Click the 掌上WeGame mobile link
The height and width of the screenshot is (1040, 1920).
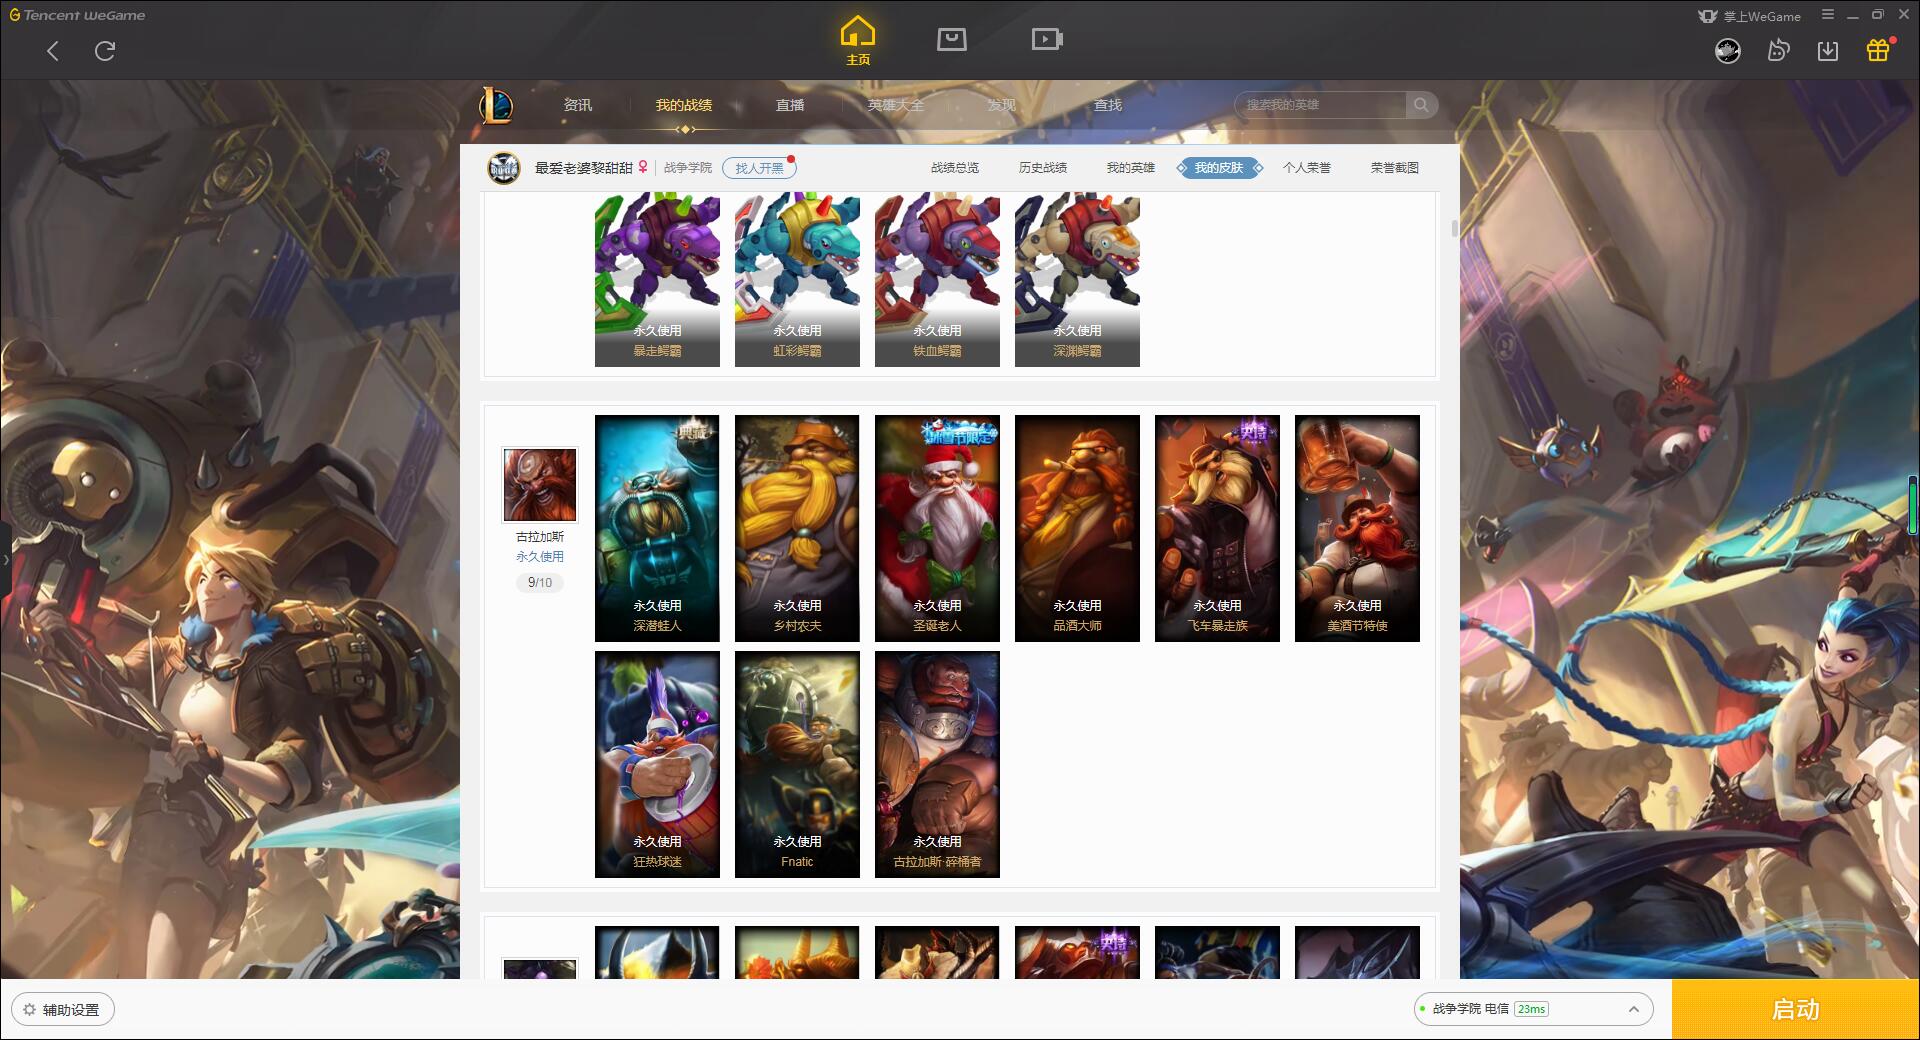coord(1749,16)
